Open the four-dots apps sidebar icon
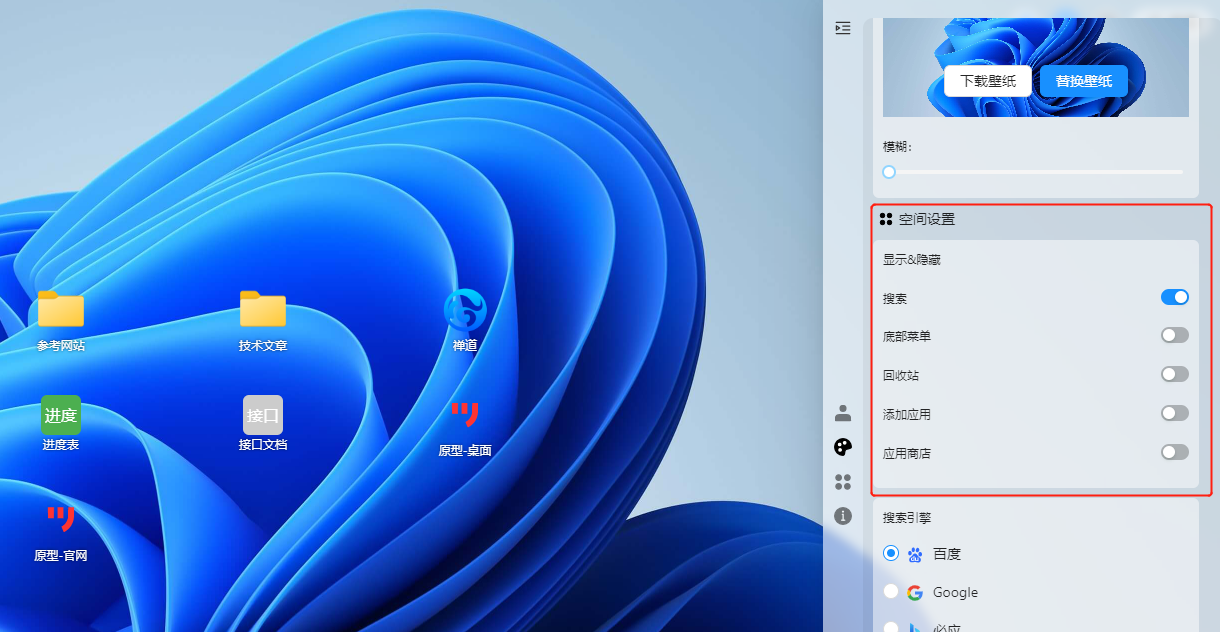This screenshot has width=1220, height=632. click(843, 482)
